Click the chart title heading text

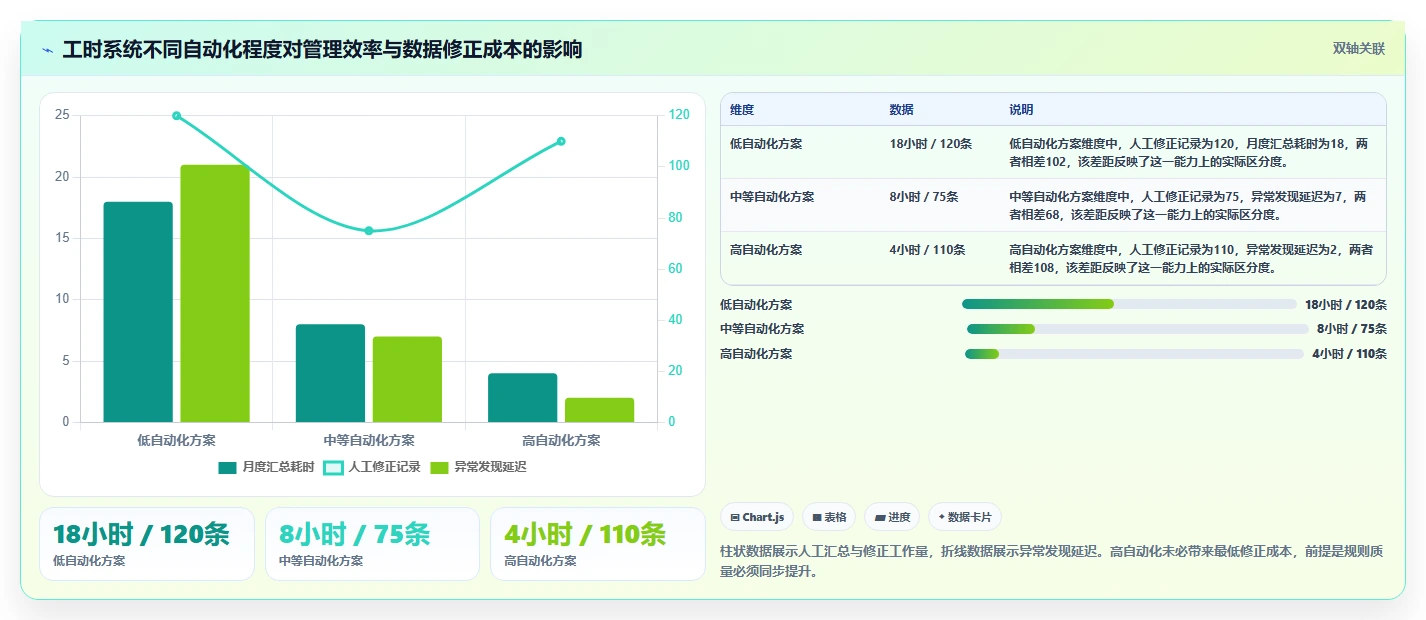pyautogui.click(x=322, y=50)
